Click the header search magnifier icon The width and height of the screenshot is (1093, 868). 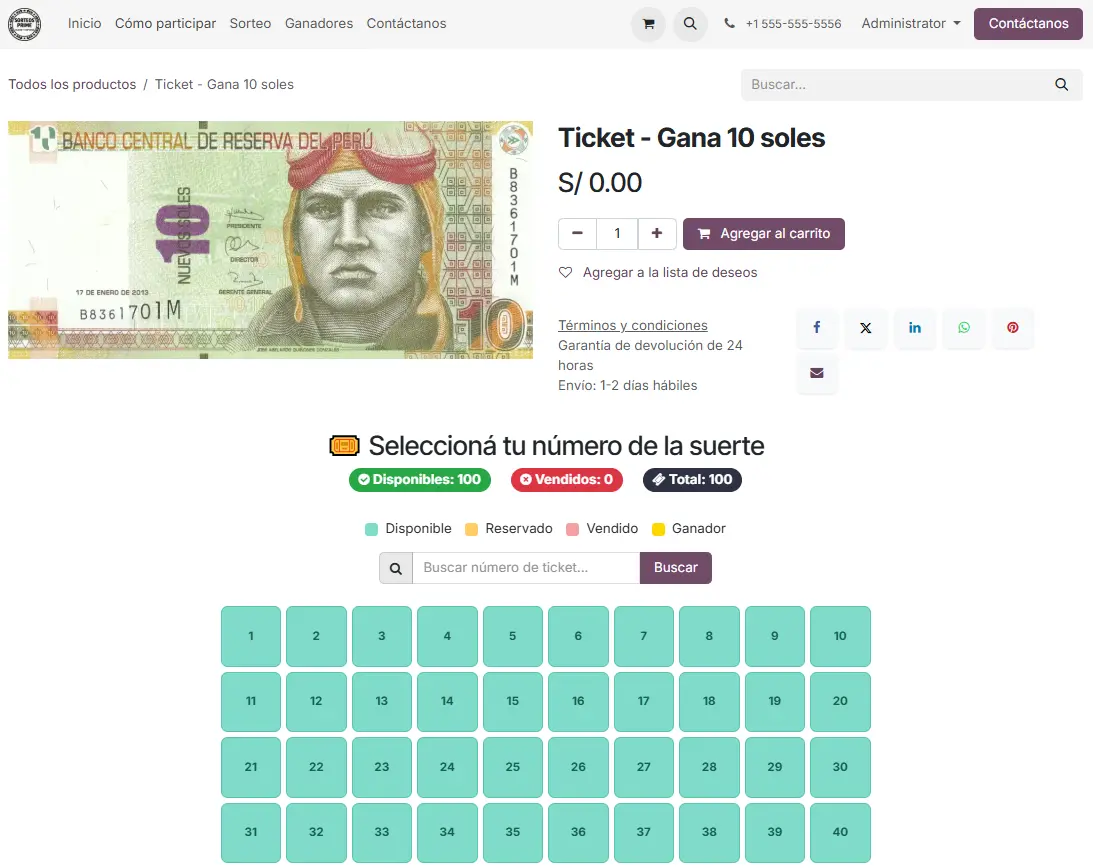coord(690,24)
